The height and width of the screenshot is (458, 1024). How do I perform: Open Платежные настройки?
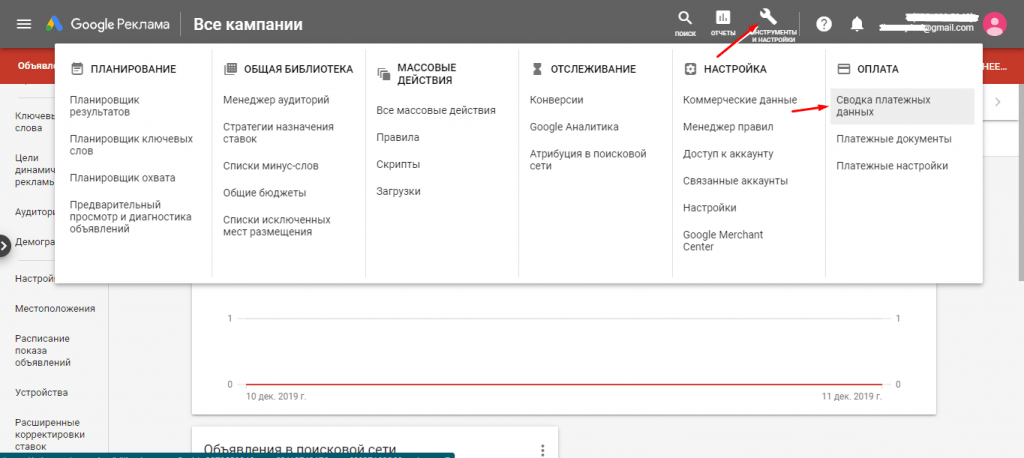coord(892,166)
